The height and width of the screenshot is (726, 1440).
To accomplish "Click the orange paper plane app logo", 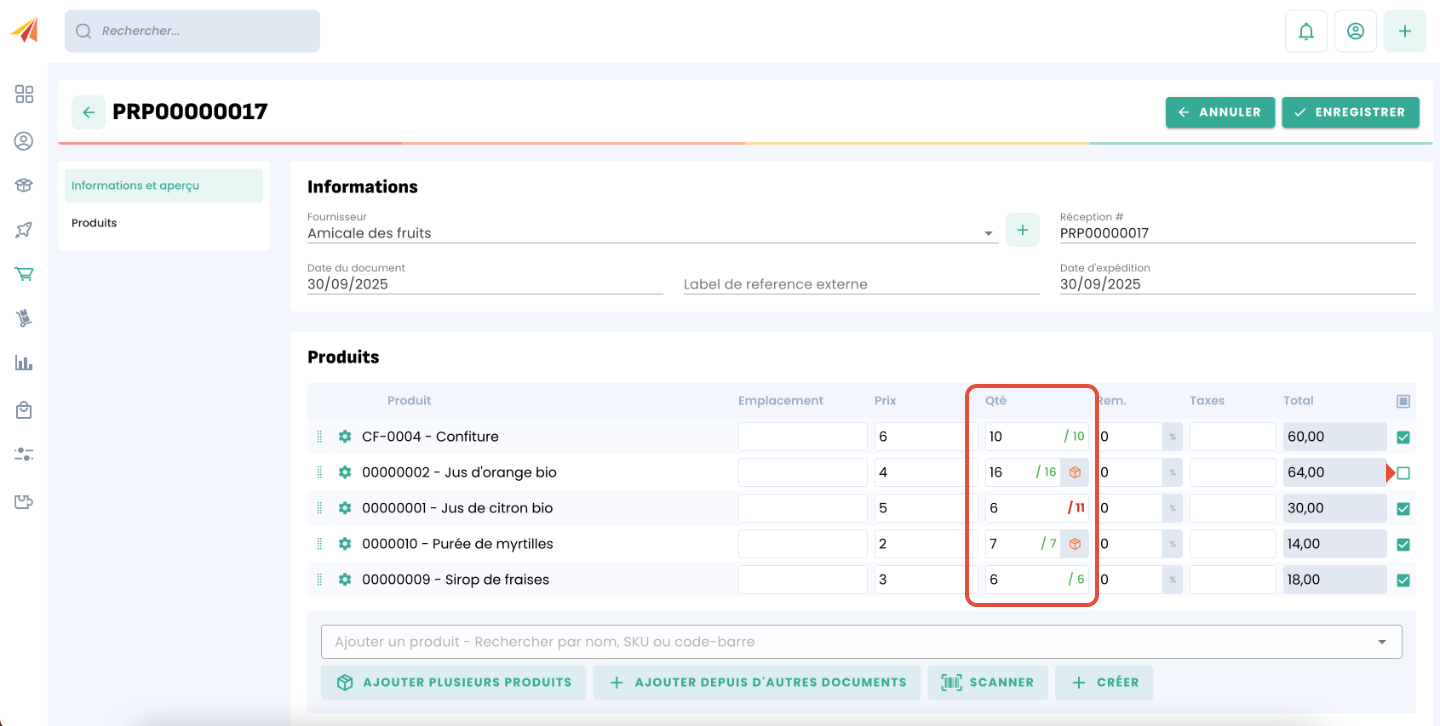I will 25,30.
